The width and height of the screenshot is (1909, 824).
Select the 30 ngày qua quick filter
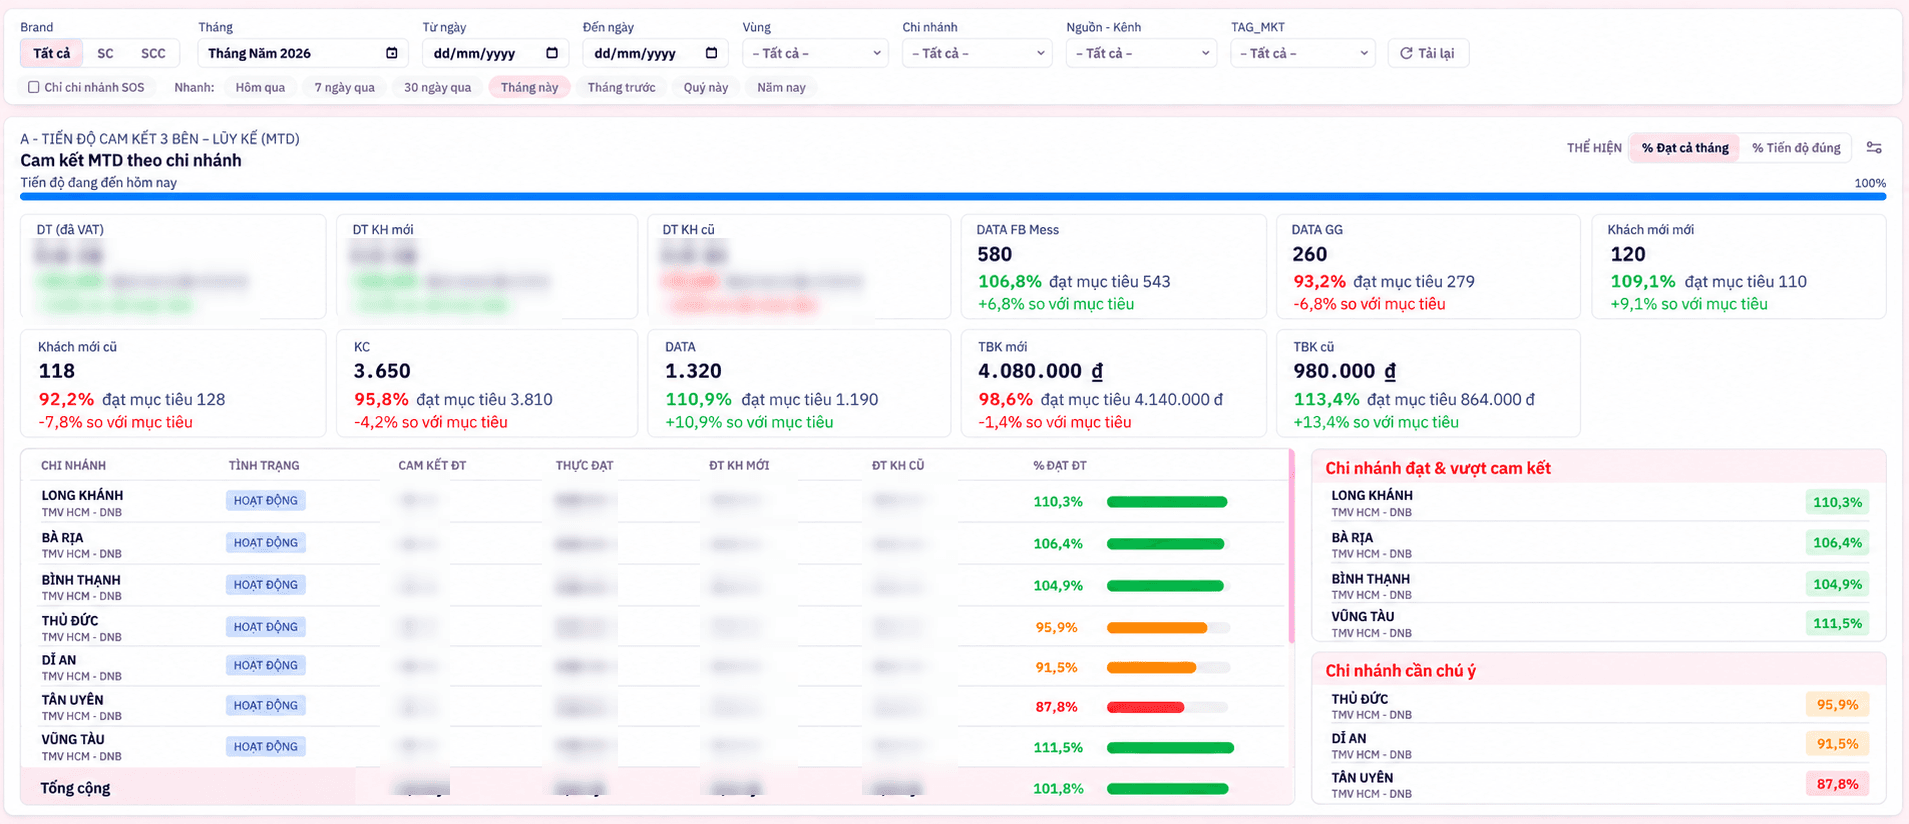437,87
